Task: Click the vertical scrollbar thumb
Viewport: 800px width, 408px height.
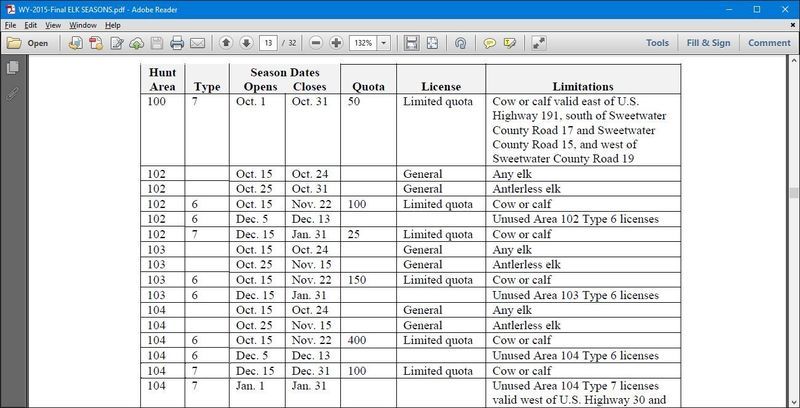Action: (793, 193)
